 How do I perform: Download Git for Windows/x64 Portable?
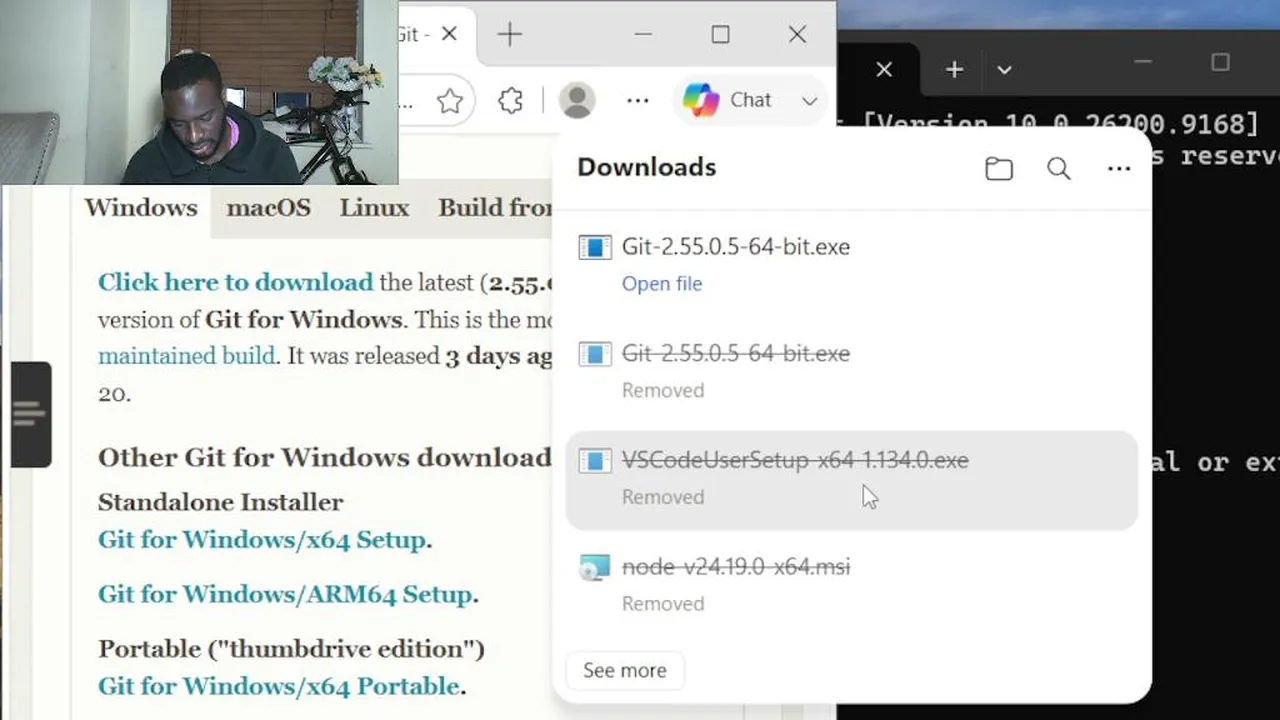tap(279, 686)
